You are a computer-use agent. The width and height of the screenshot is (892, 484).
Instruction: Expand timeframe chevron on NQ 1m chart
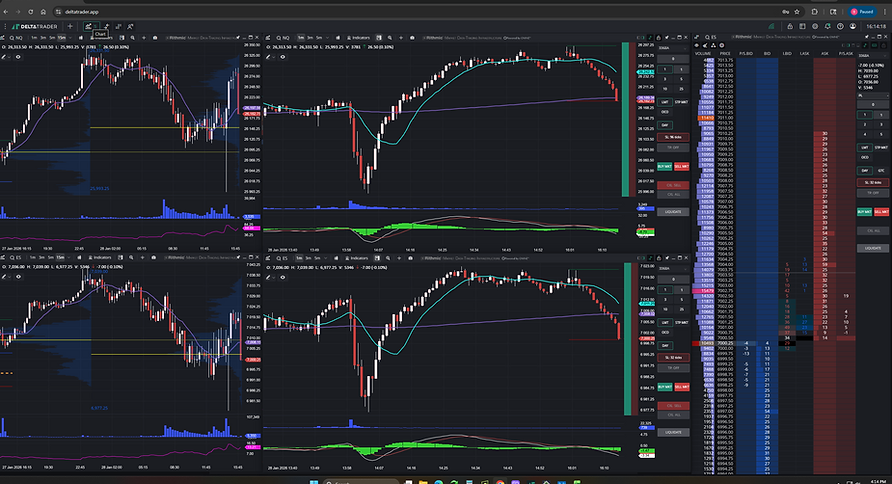tap(327, 38)
